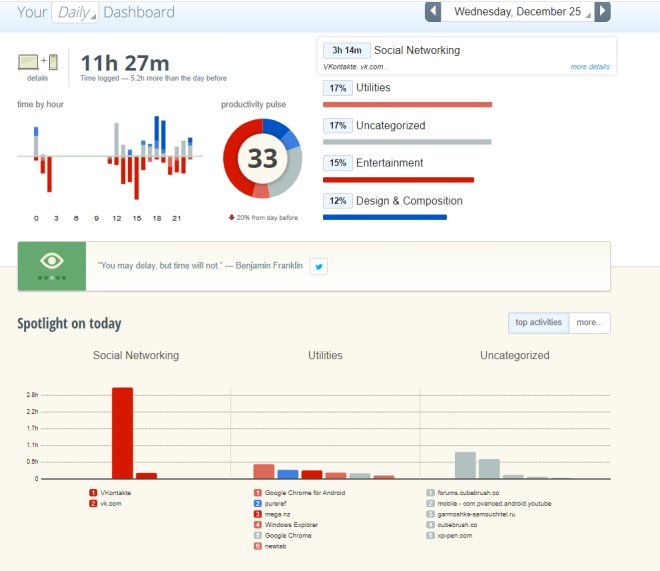Expand the more... activities option
The width and height of the screenshot is (660, 571).
tap(589, 323)
